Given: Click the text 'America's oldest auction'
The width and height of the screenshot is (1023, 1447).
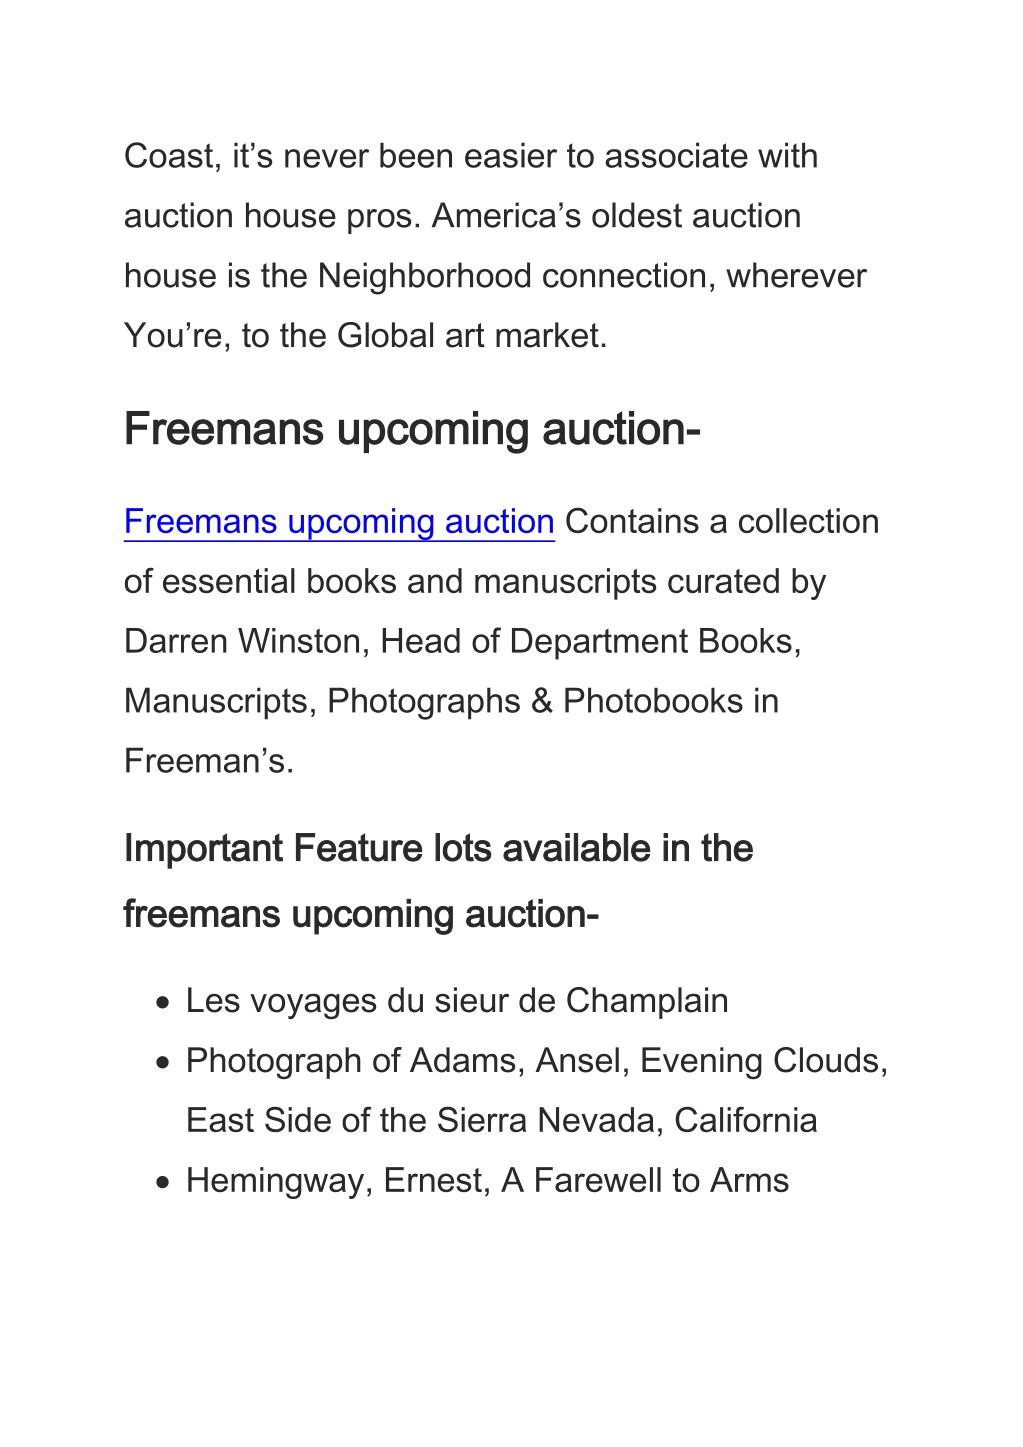Looking at the screenshot, I should 616,216.
